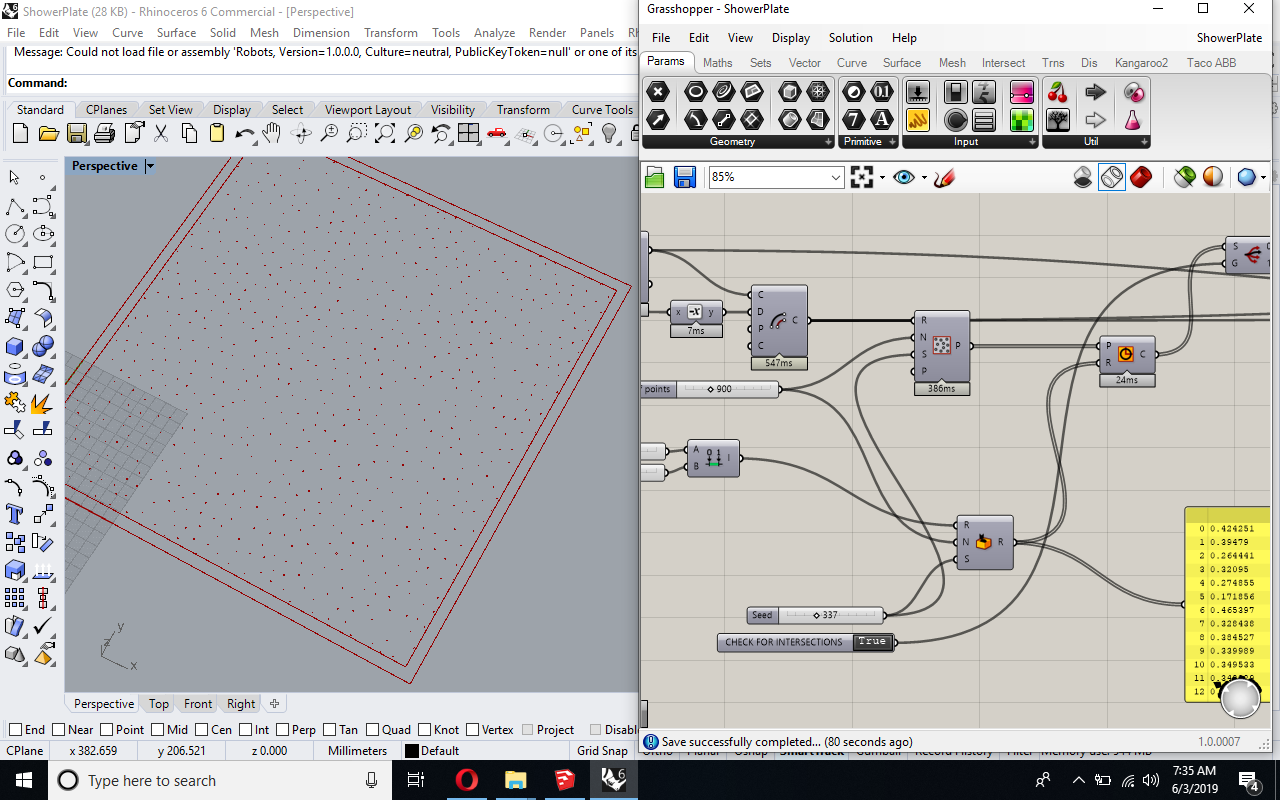Viewport: 1280px width, 800px height.
Task: Select the Pan hand tool in Rhino
Action: [272, 133]
